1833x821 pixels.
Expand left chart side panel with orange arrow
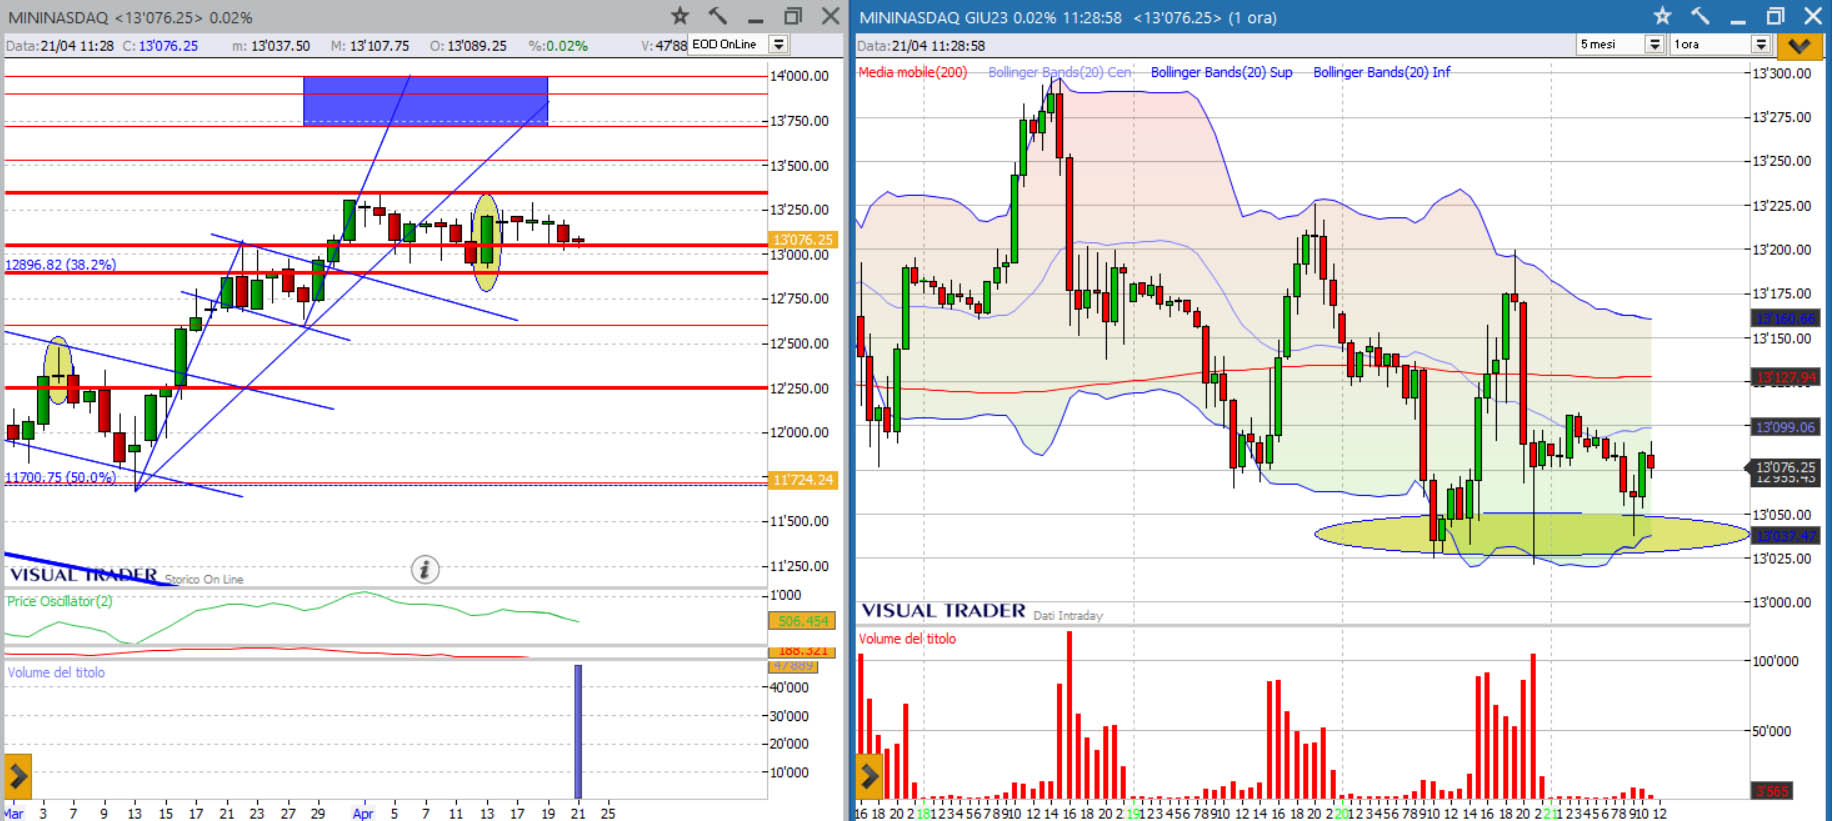18,775
